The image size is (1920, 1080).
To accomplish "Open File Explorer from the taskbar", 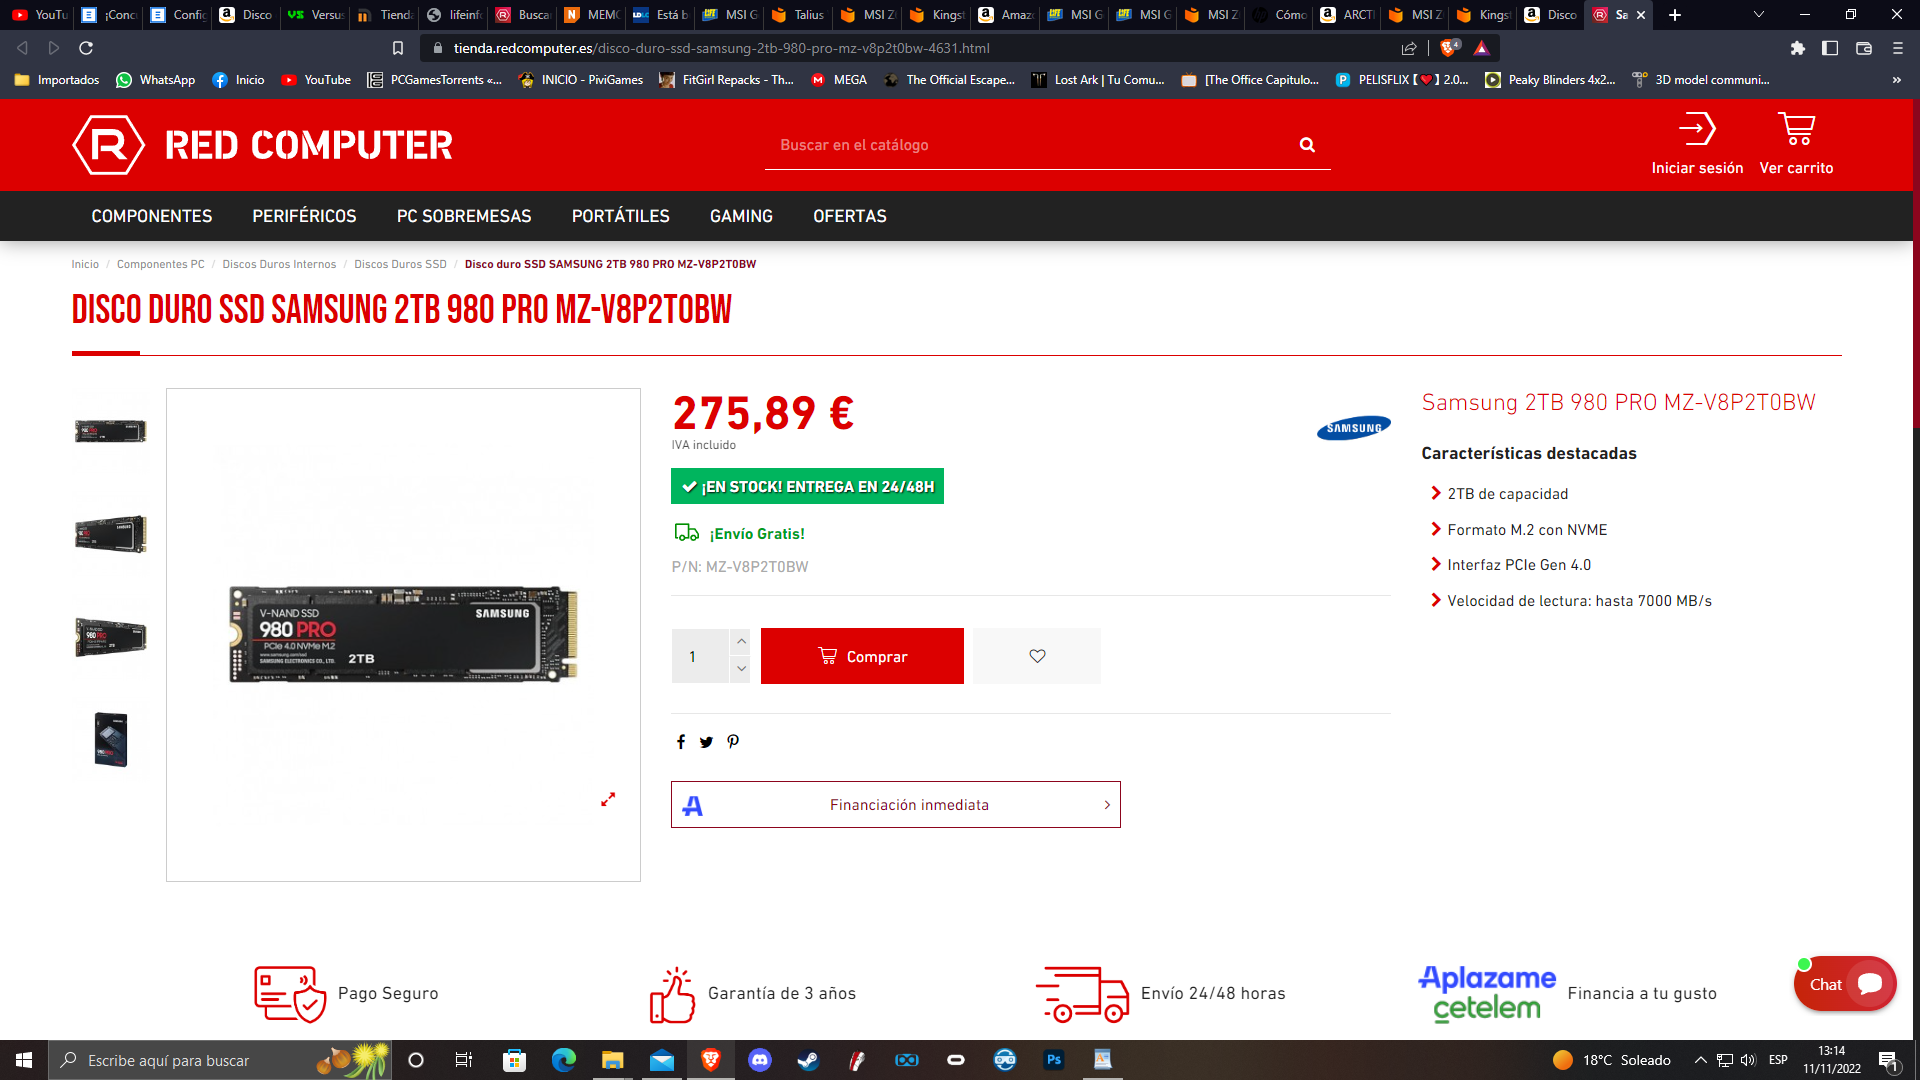I will pos(612,1060).
